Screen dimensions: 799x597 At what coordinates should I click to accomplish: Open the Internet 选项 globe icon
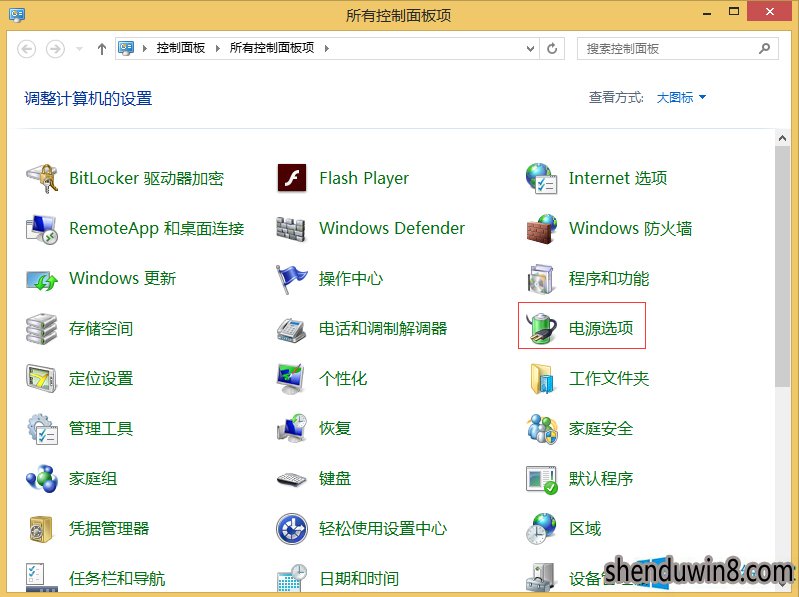point(541,178)
